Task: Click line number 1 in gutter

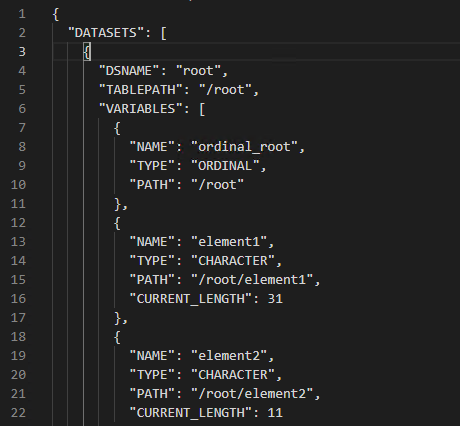Action: [x=22, y=14]
